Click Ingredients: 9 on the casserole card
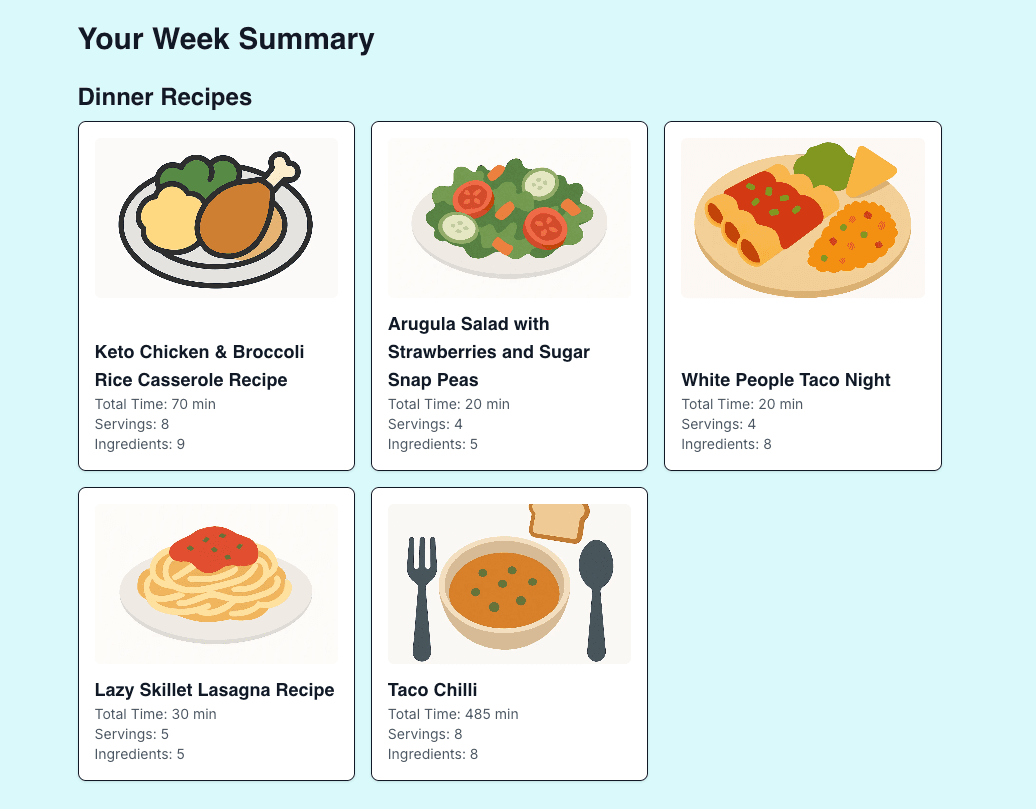 point(140,444)
